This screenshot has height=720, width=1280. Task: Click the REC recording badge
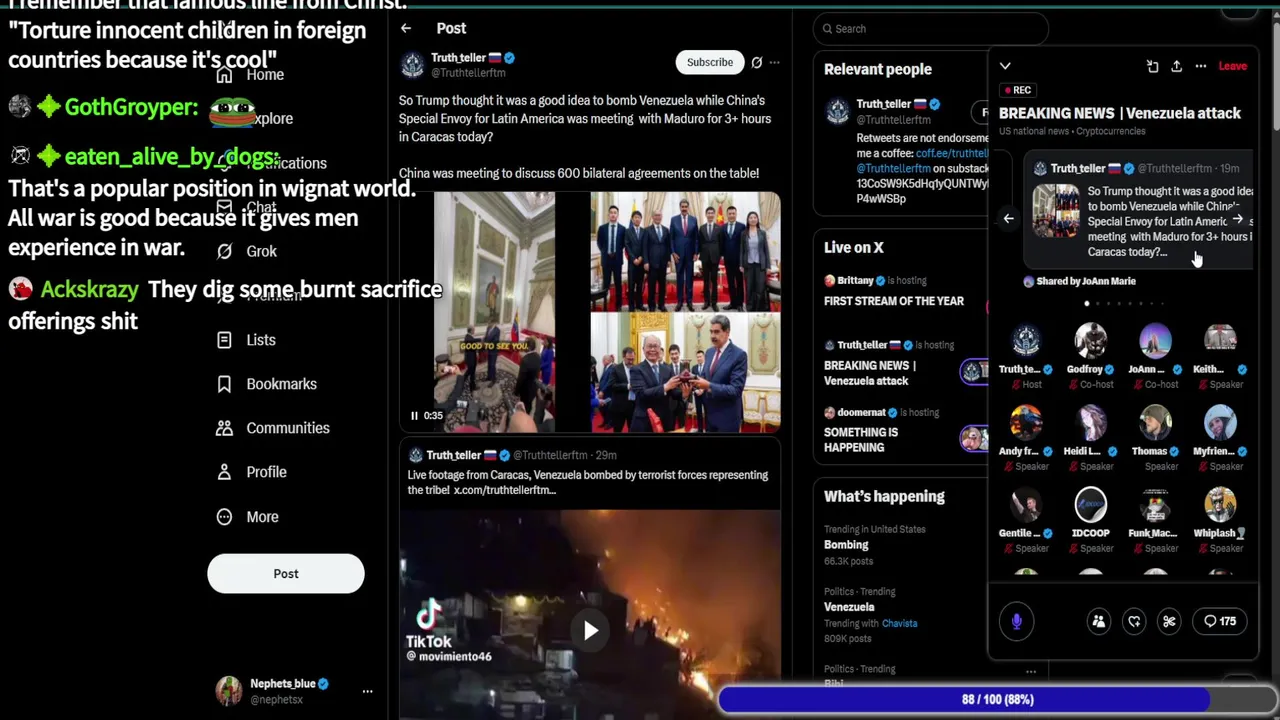1016,90
